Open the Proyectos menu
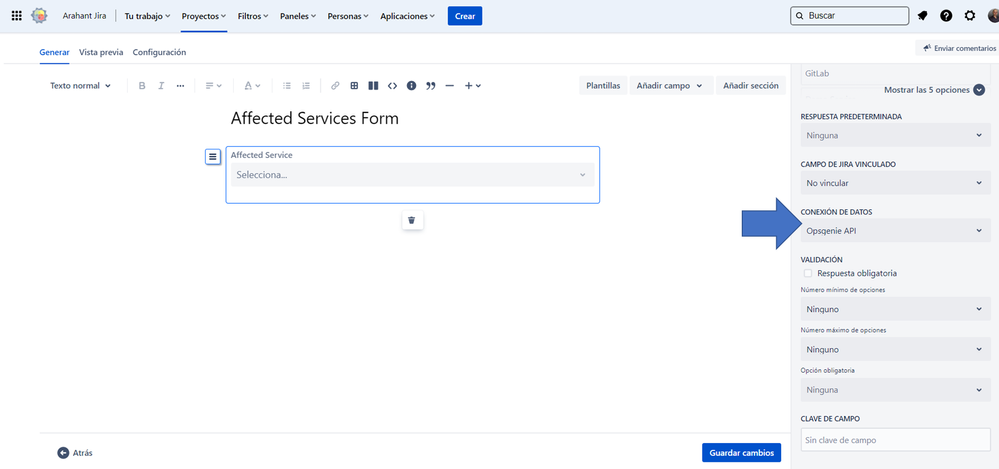Screen dimensions: 999x469 (x=204, y=16)
